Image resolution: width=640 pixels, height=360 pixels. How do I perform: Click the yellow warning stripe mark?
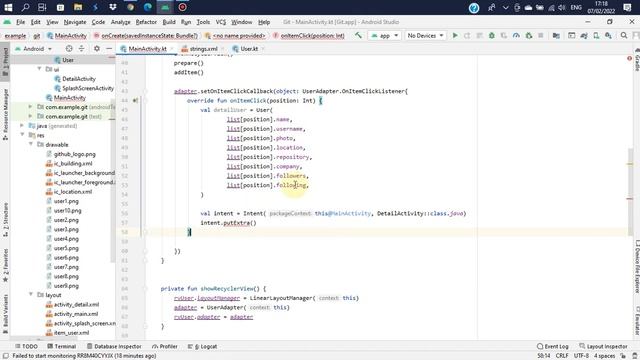click(x=630, y=164)
